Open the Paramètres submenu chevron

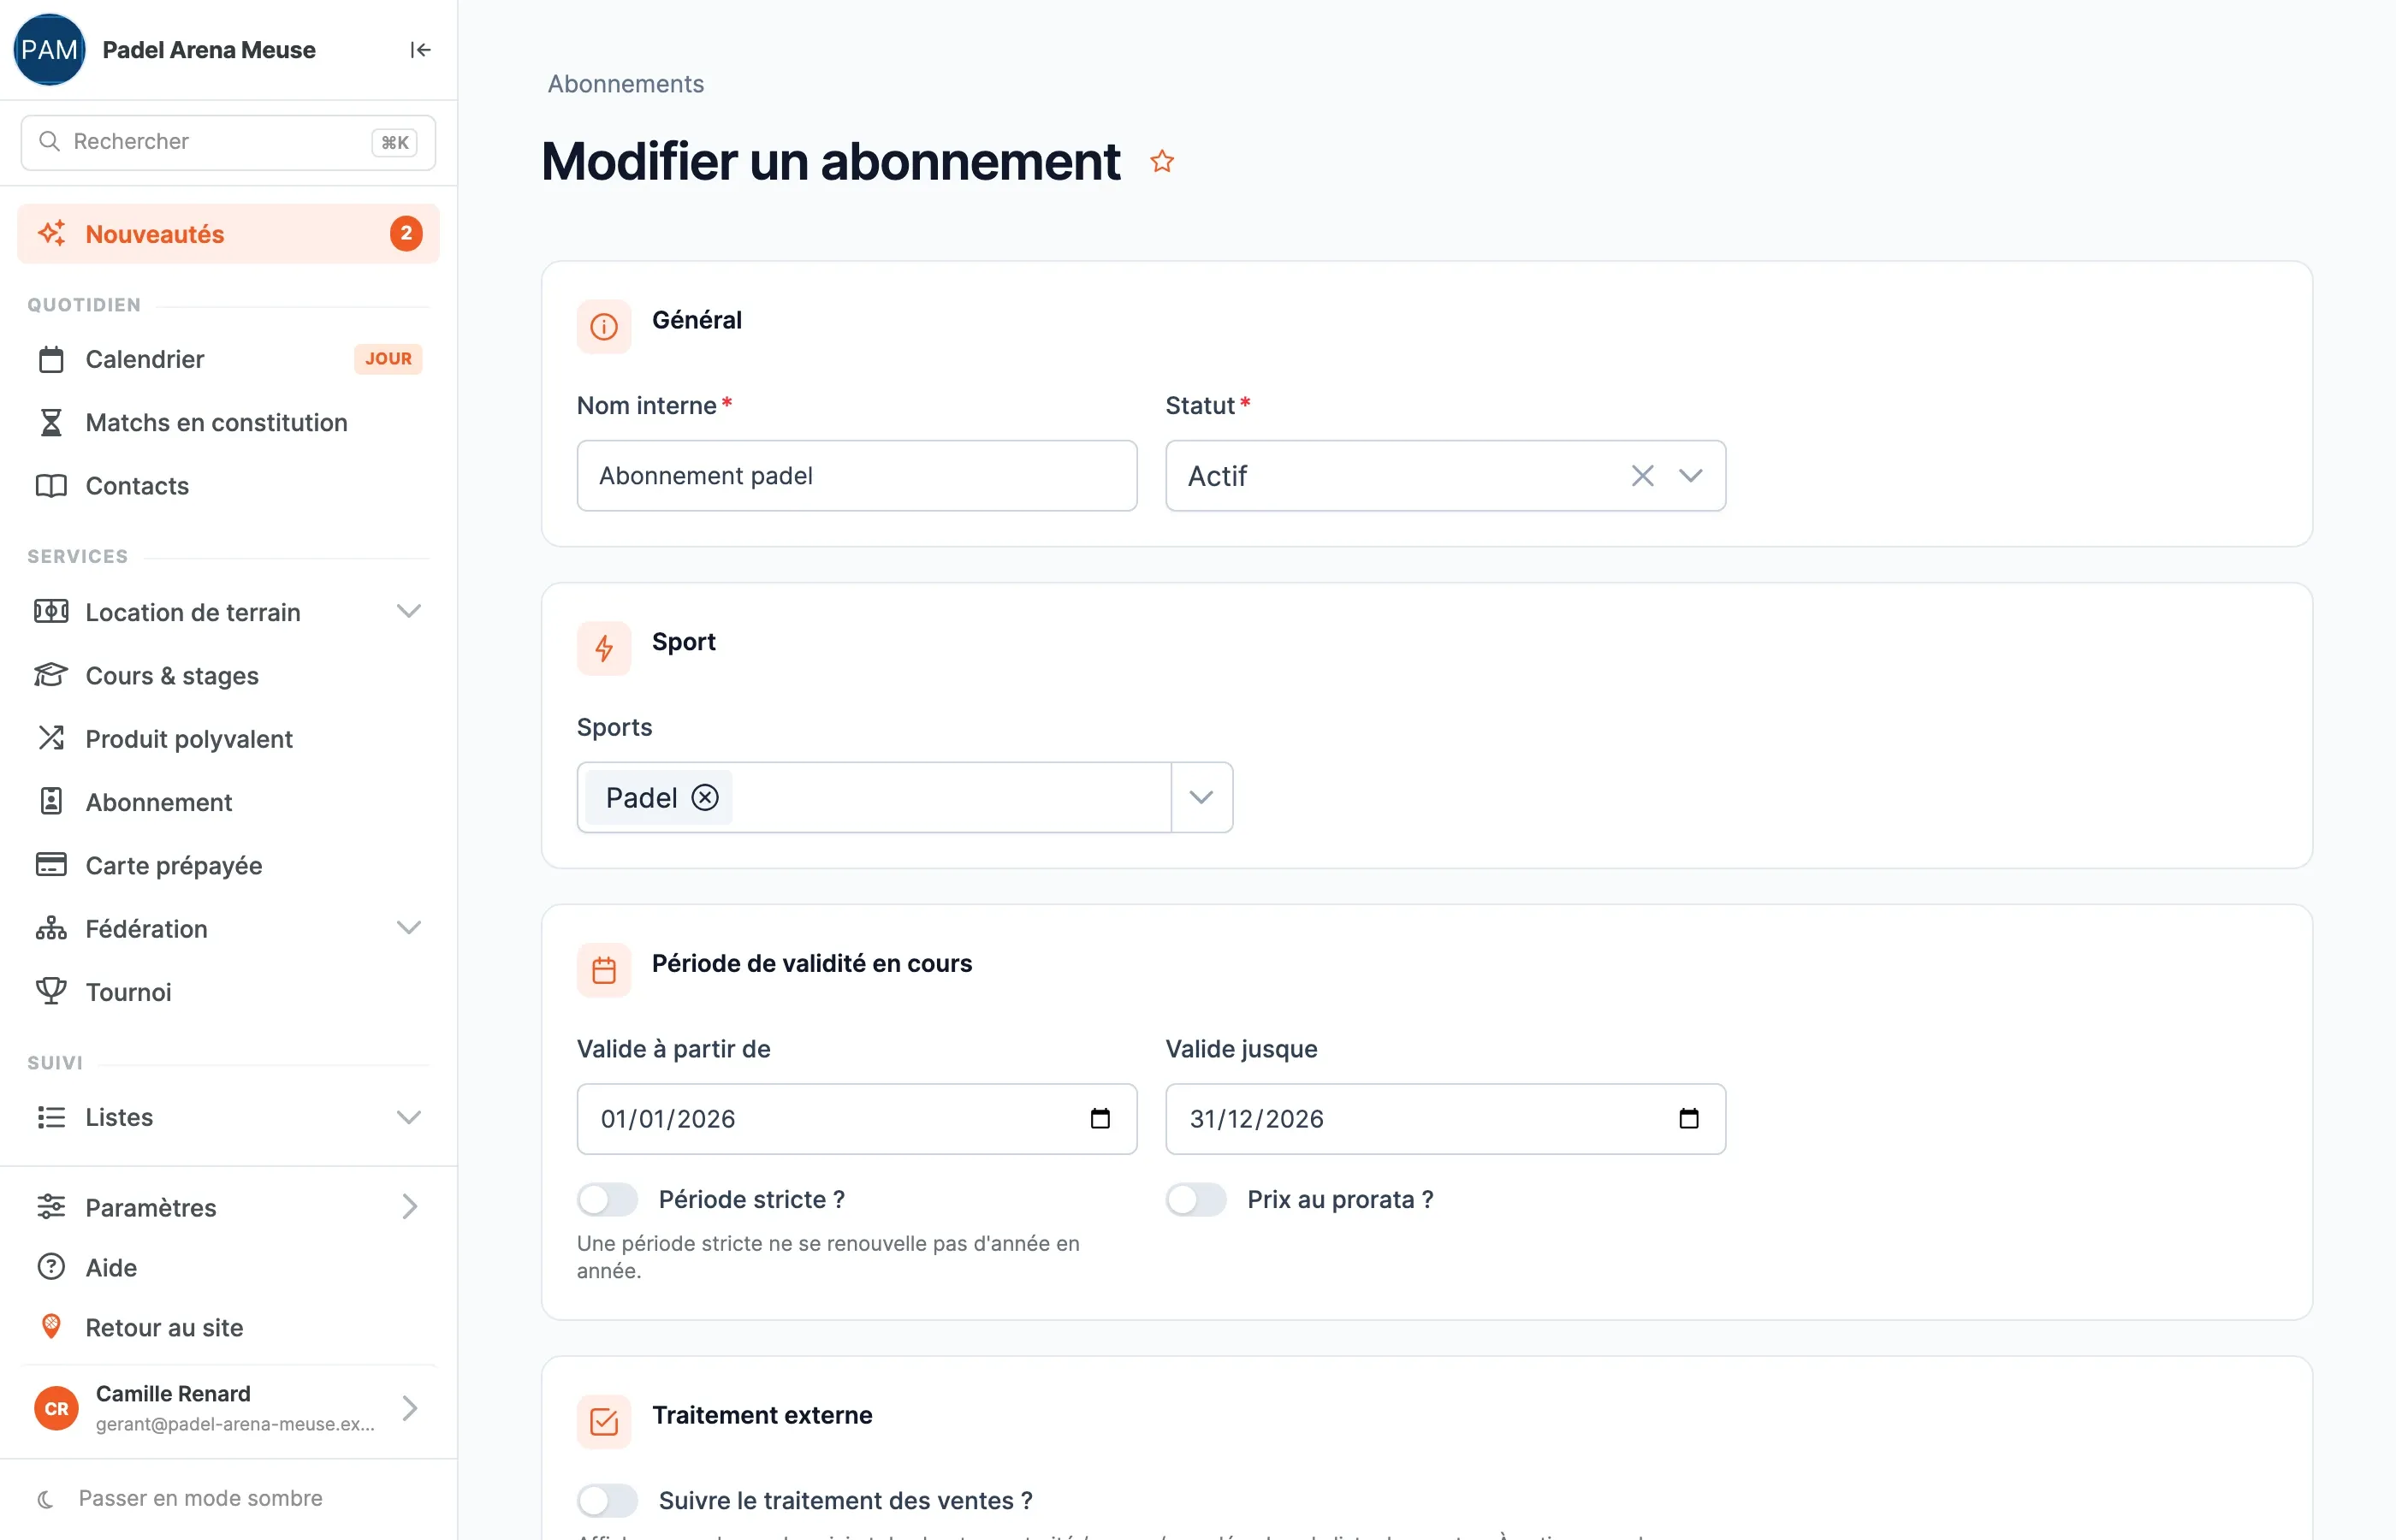[x=409, y=1207]
